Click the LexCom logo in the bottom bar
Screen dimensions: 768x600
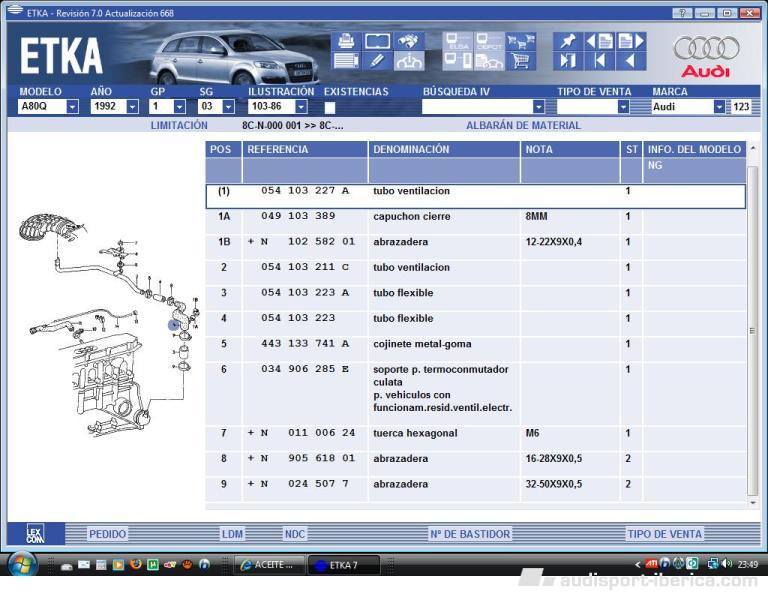pyautogui.click(x=35, y=533)
